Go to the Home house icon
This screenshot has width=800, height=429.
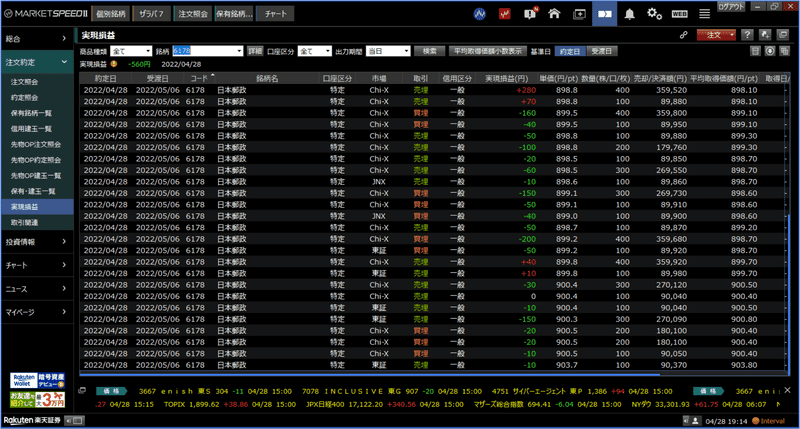pos(554,14)
